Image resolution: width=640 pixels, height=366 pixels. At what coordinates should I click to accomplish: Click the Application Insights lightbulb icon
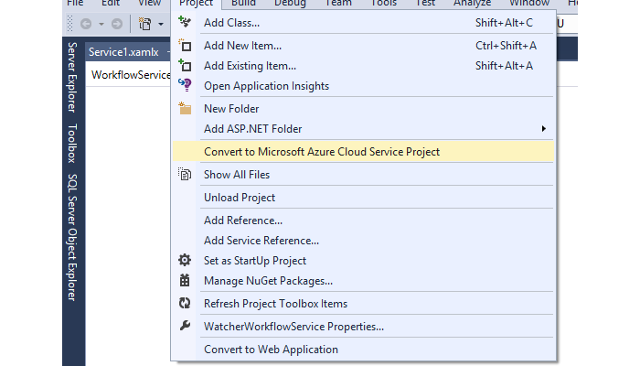coord(184,85)
